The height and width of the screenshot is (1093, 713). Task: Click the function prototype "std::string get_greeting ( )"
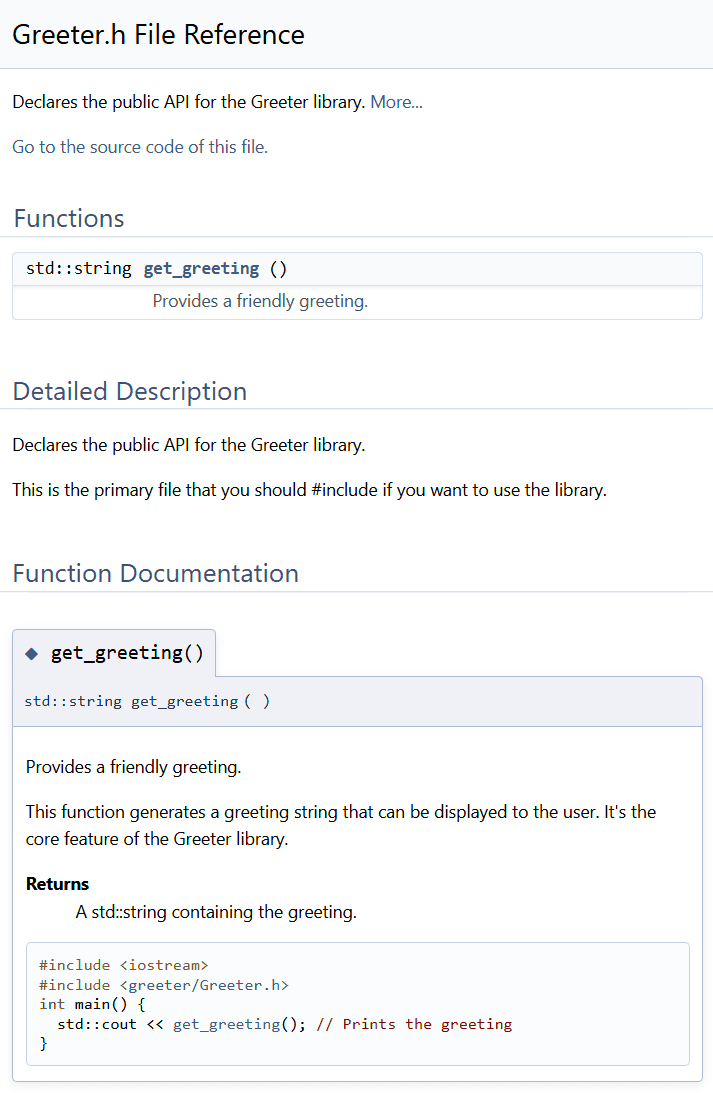coord(147,701)
